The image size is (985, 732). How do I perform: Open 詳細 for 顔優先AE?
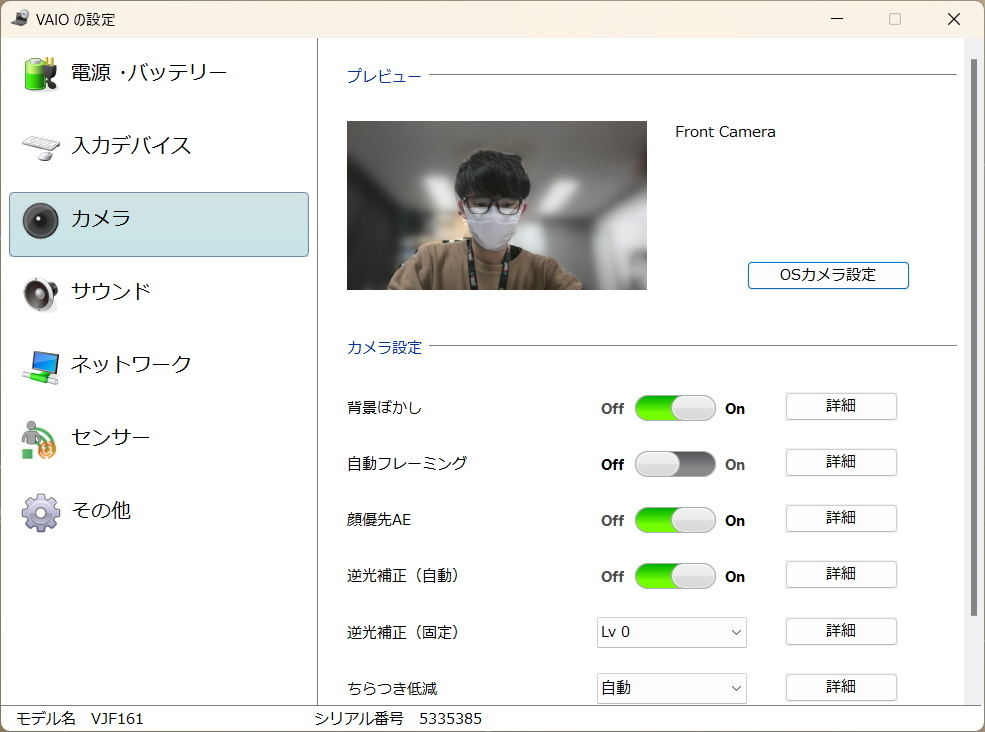[841, 518]
